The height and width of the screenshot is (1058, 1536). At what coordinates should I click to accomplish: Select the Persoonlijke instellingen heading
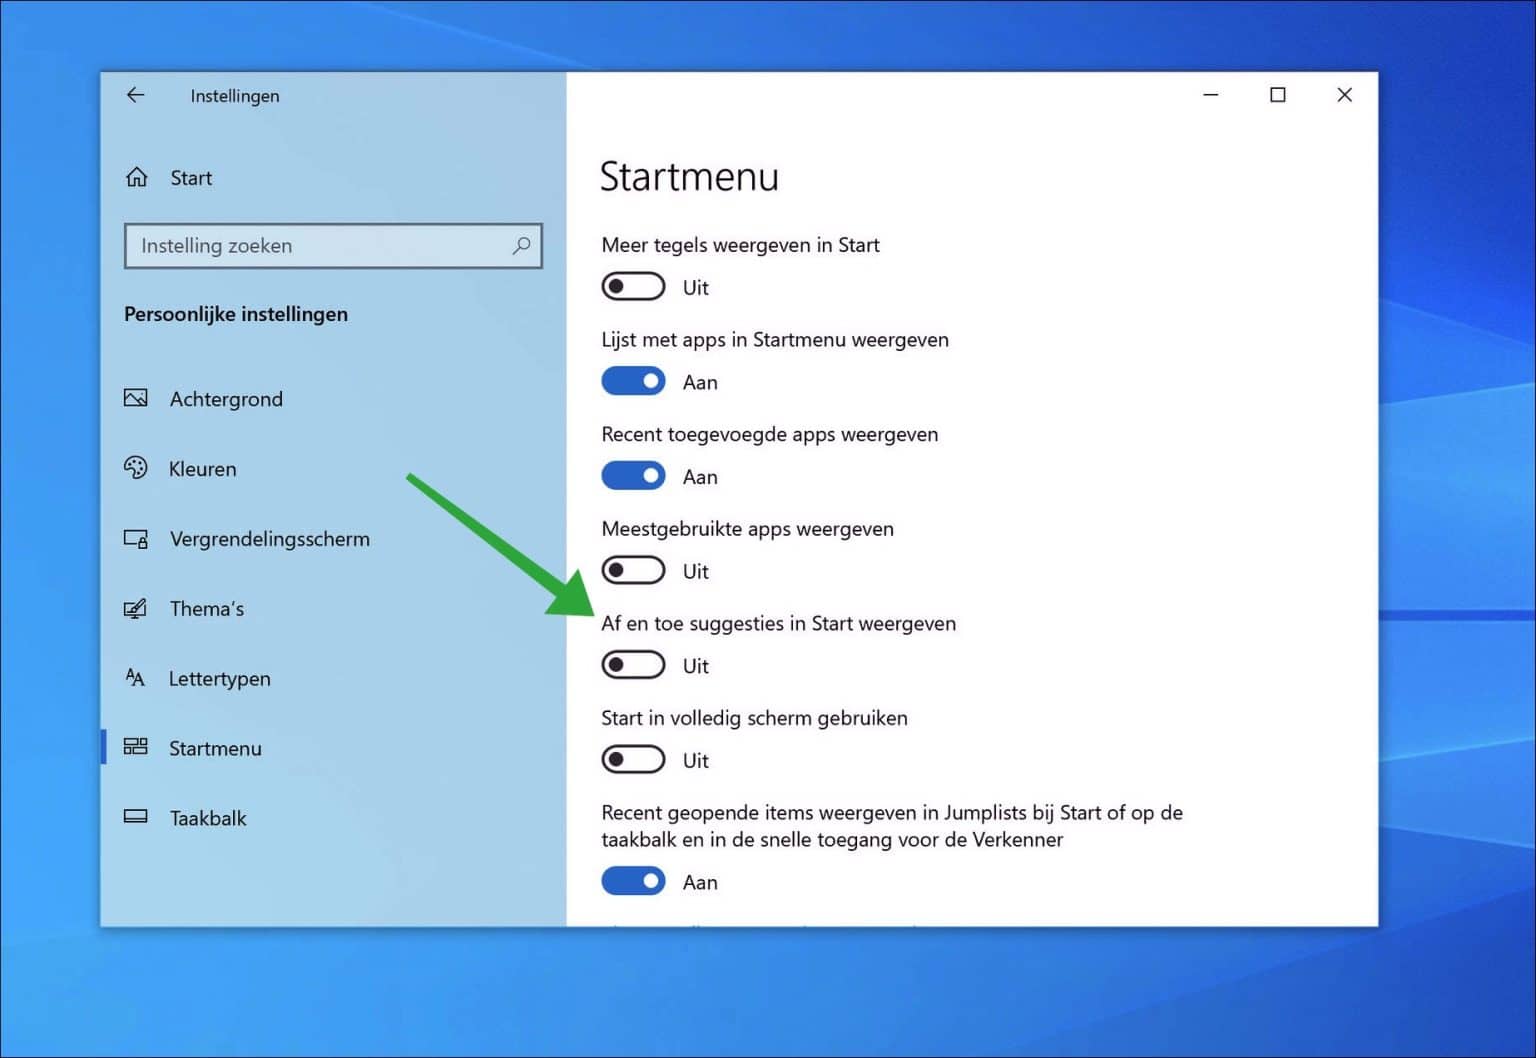click(x=235, y=313)
